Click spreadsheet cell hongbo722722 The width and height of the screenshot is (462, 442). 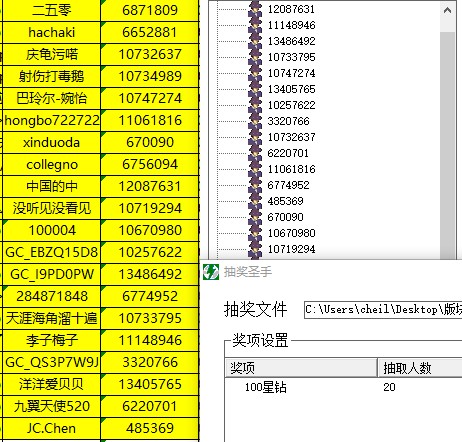pos(51,120)
